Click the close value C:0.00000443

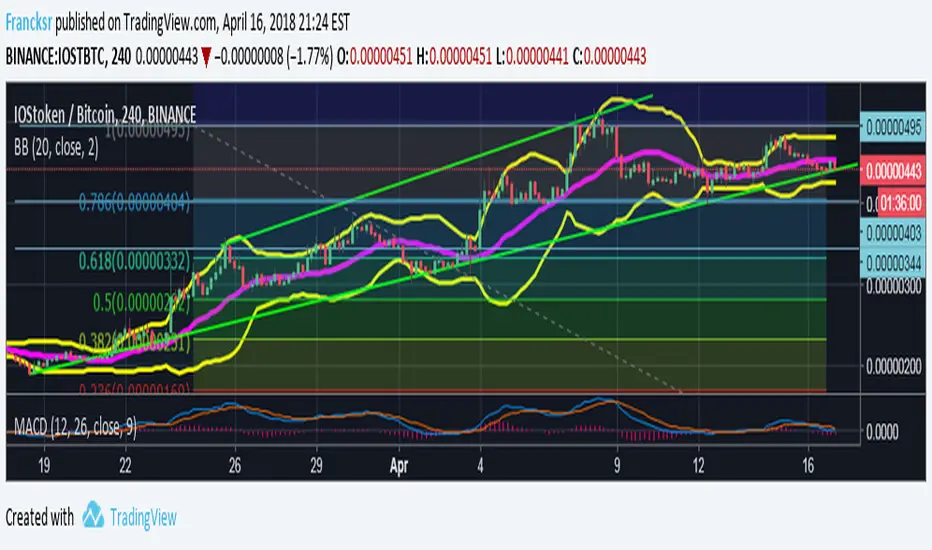(x=609, y=57)
